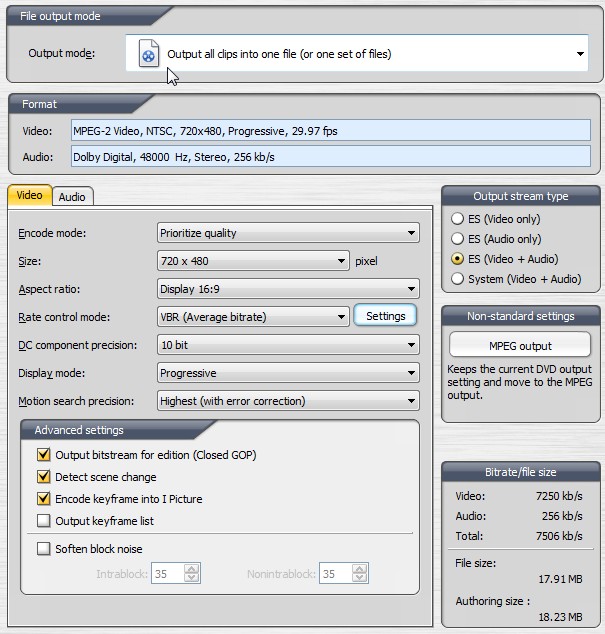
Task: Expand the Encode mode dropdown
Action: 288,233
